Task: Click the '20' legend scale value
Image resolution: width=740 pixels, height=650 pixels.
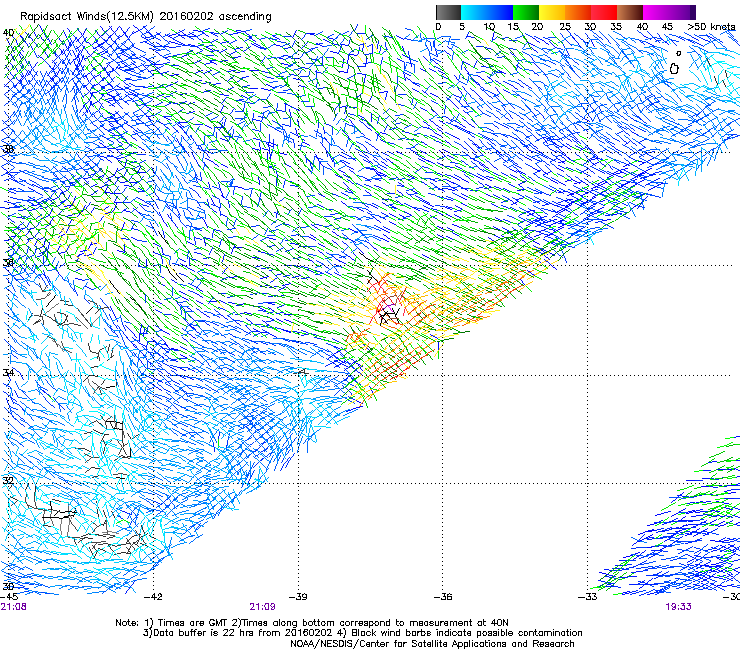Action: (538, 27)
